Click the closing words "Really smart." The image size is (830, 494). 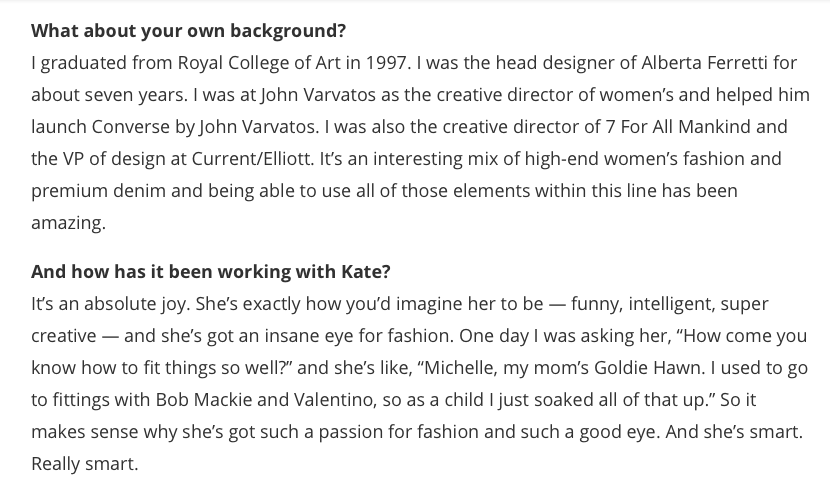[x=85, y=464]
